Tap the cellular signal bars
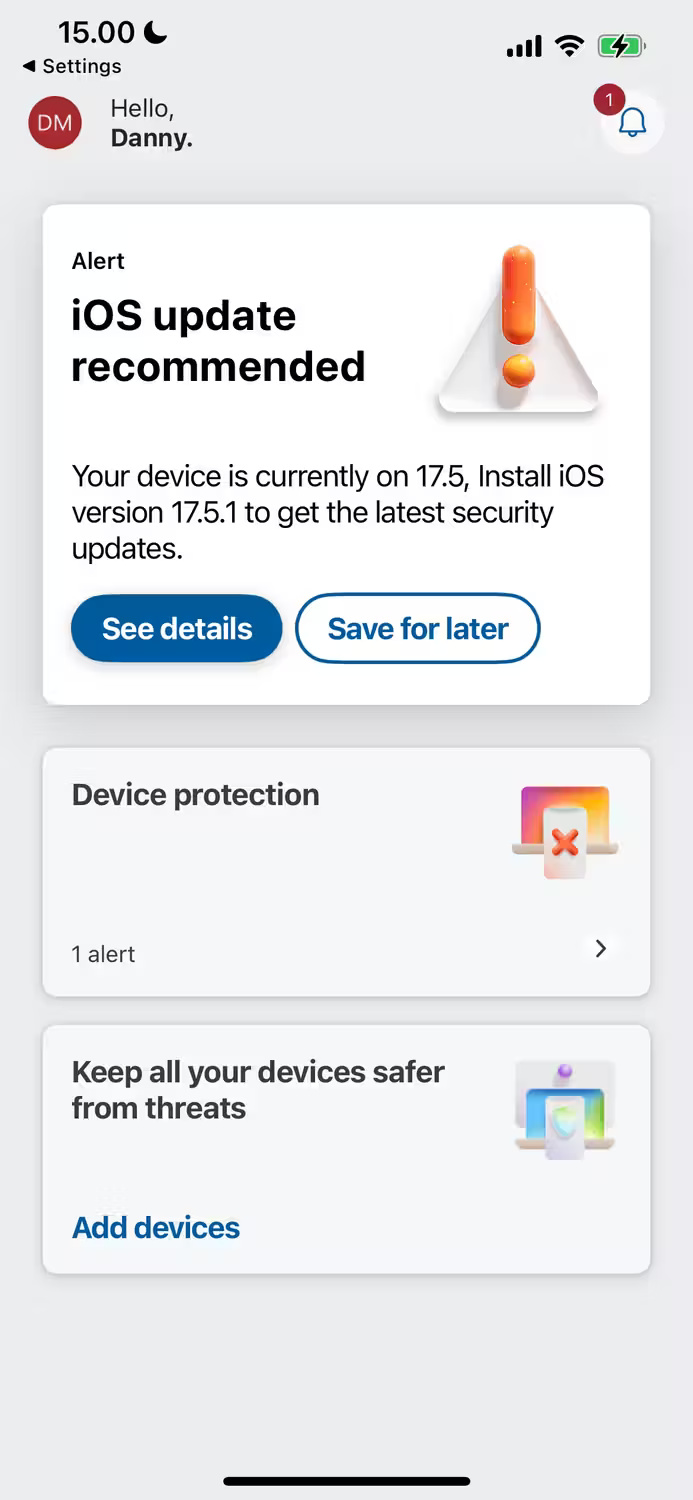Viewport: 693px width, 1500px height. (x=524, y=46)
